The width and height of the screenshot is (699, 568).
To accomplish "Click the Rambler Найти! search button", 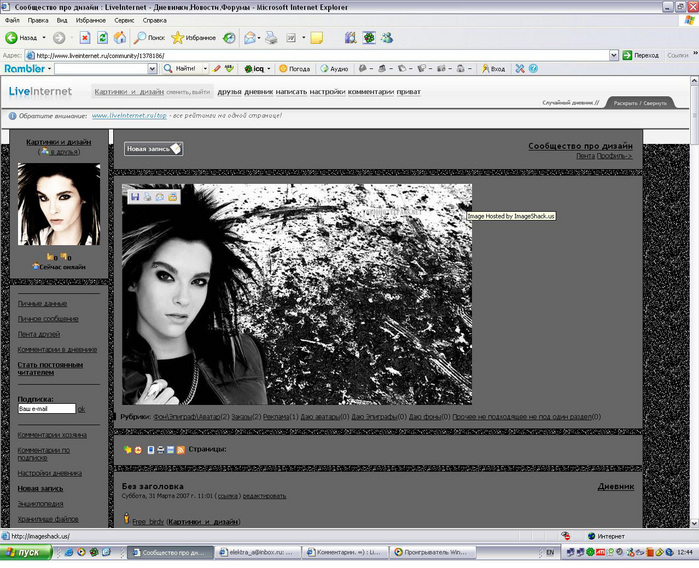I will (x=180, y=69).
